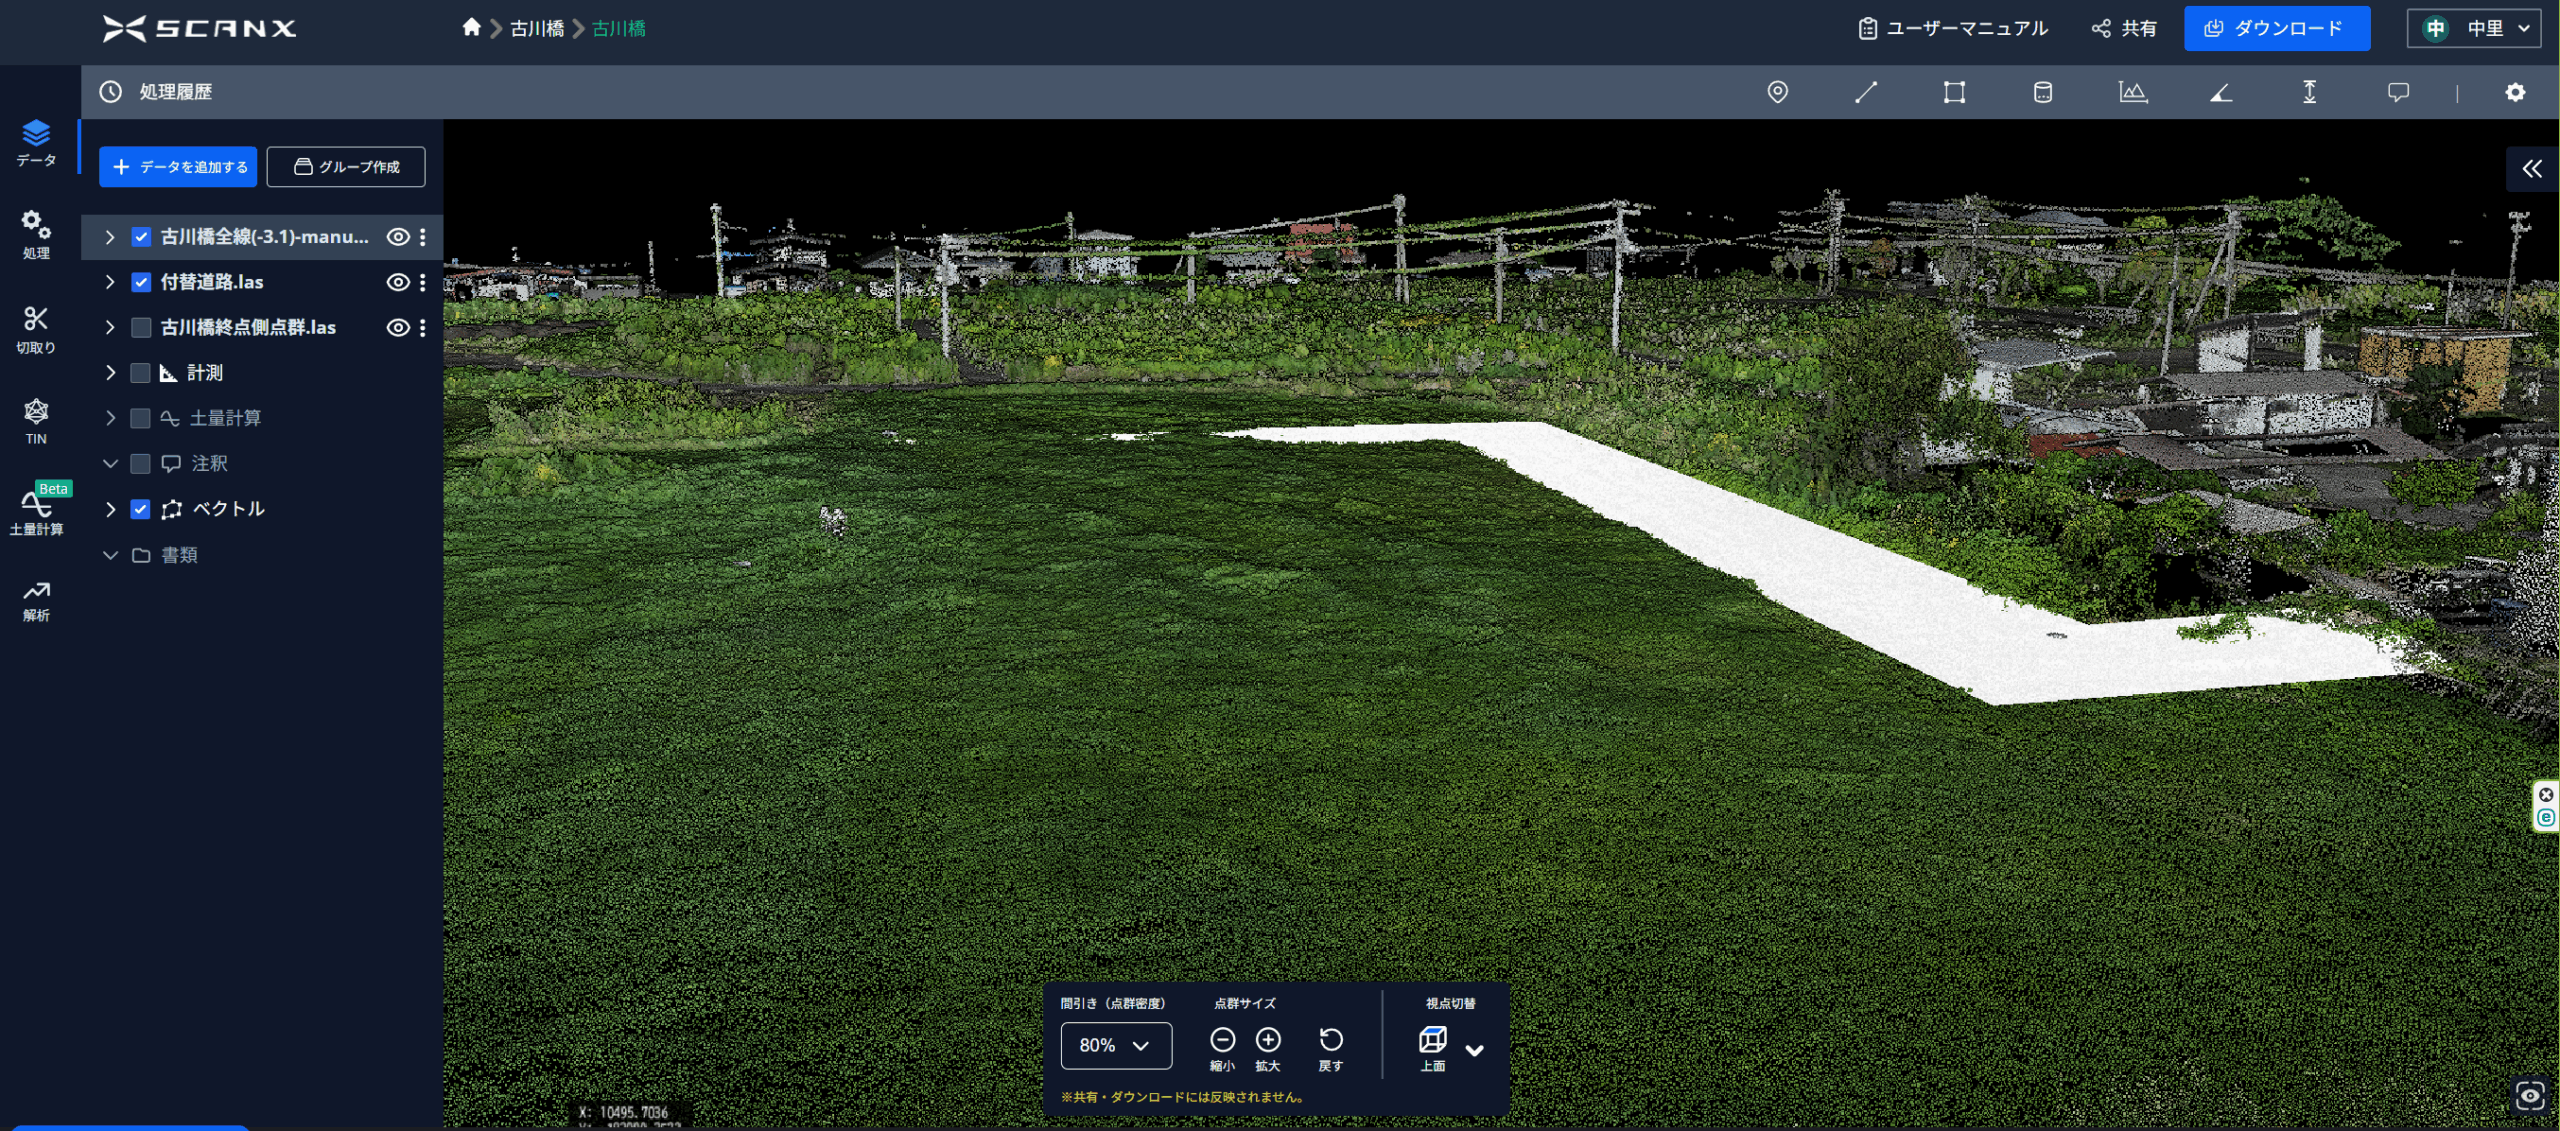Click the ダウンロード button
Image resolution: width=2560 pixels, height=1131 pixels.
click(2276, 28)
